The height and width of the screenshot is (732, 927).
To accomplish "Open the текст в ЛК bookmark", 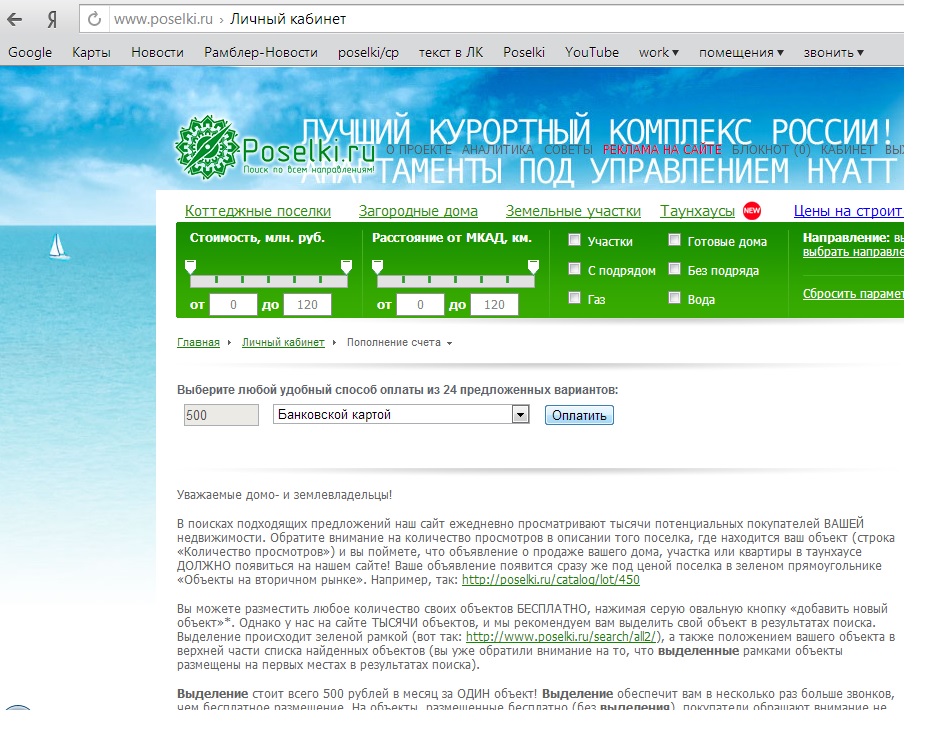I will pos(451,53).
